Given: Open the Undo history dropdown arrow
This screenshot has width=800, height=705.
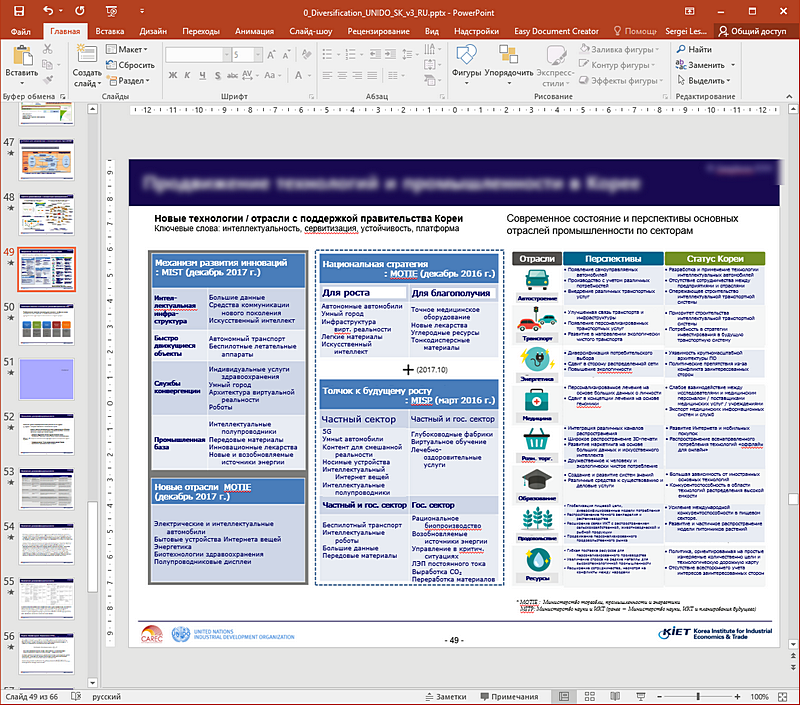Looking at the screenshot, I should click(61, 11).
